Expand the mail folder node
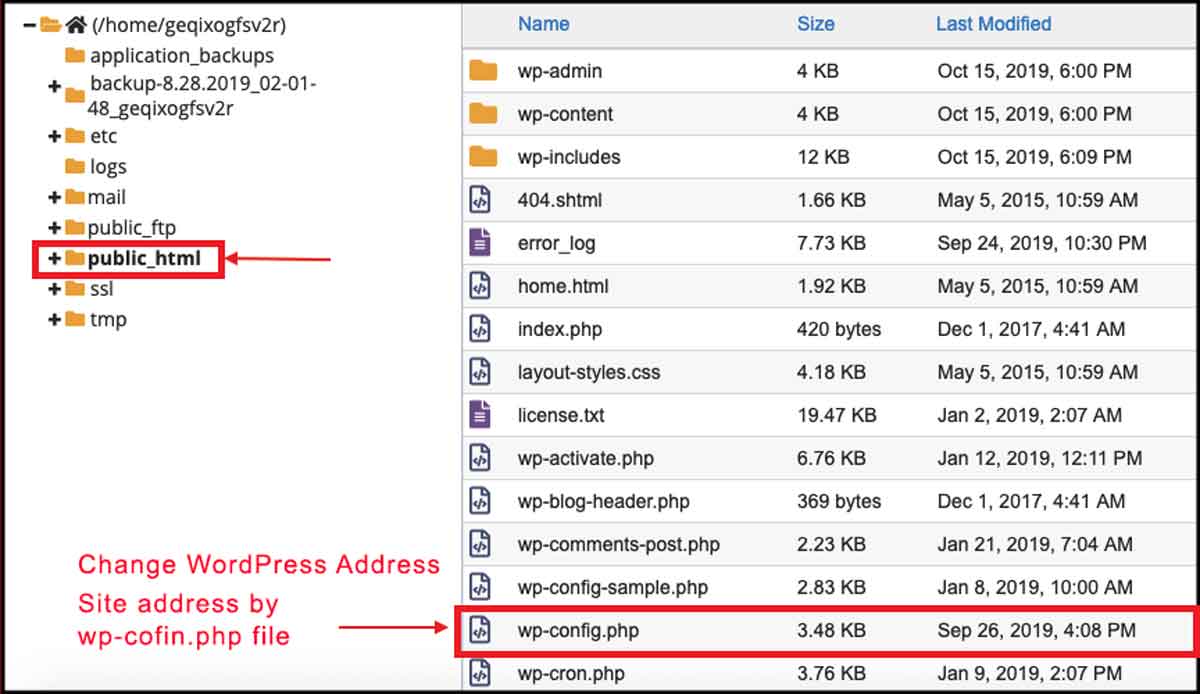Image resolution: width=1200 pixels, height=694 pixels. click(54, 197)
